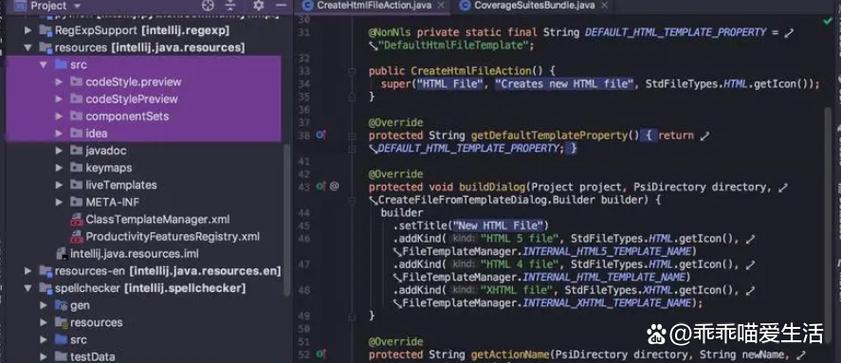
Task: Select ClassTemplateManager.xml in project tree
Action: [x=150, y=219]
